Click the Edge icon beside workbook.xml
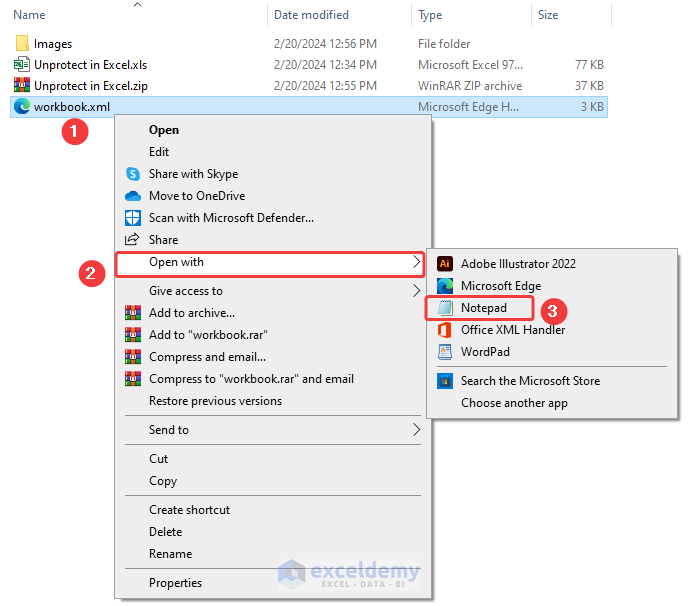 (22, 106)
